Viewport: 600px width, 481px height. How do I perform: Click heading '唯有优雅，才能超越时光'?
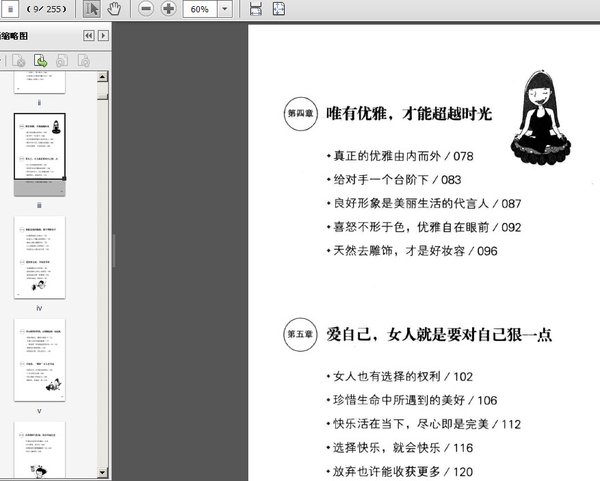click(409, 114)
